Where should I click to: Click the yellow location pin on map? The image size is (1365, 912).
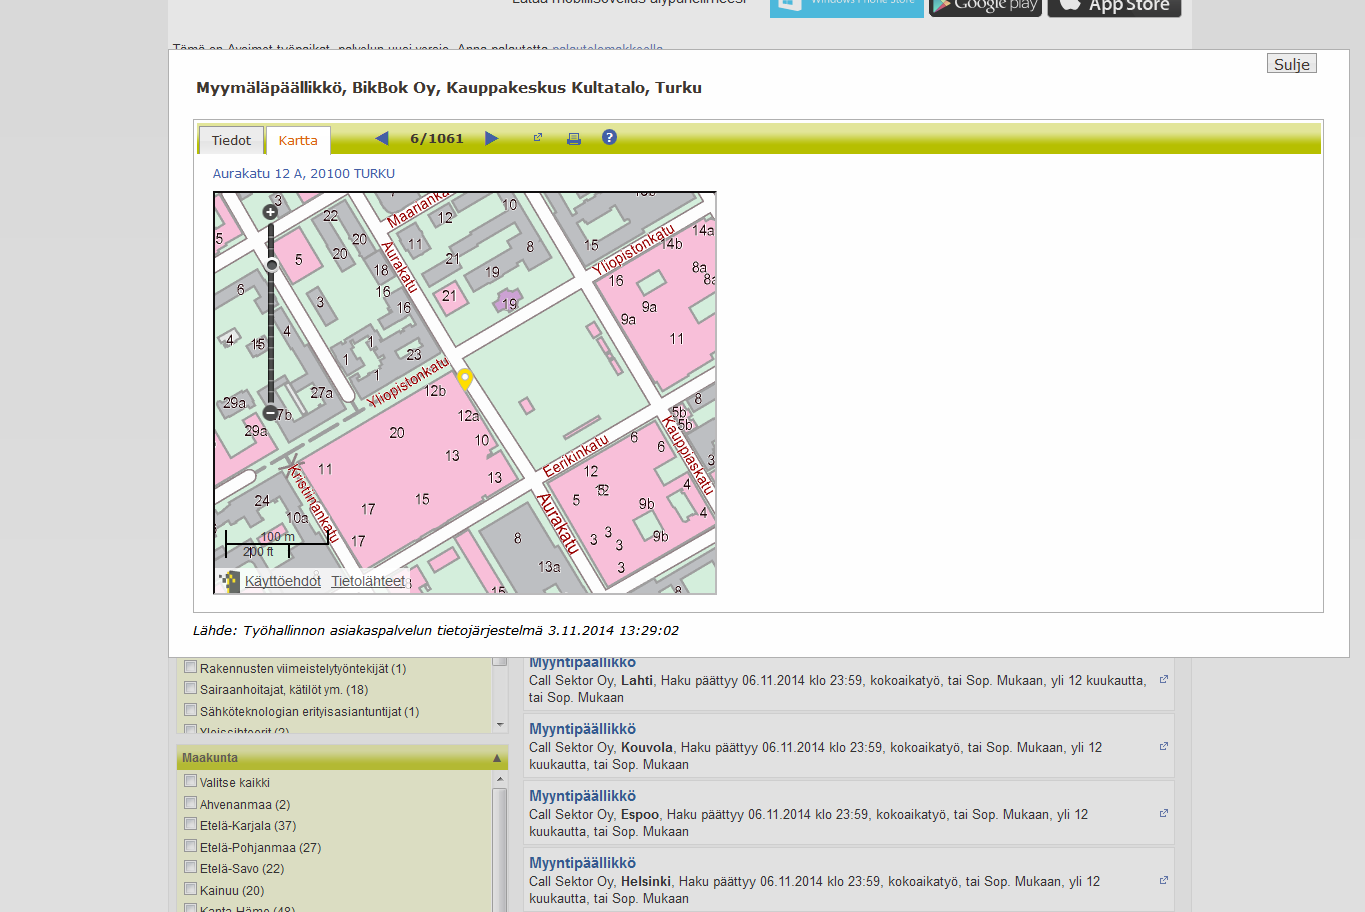[464, 379]
